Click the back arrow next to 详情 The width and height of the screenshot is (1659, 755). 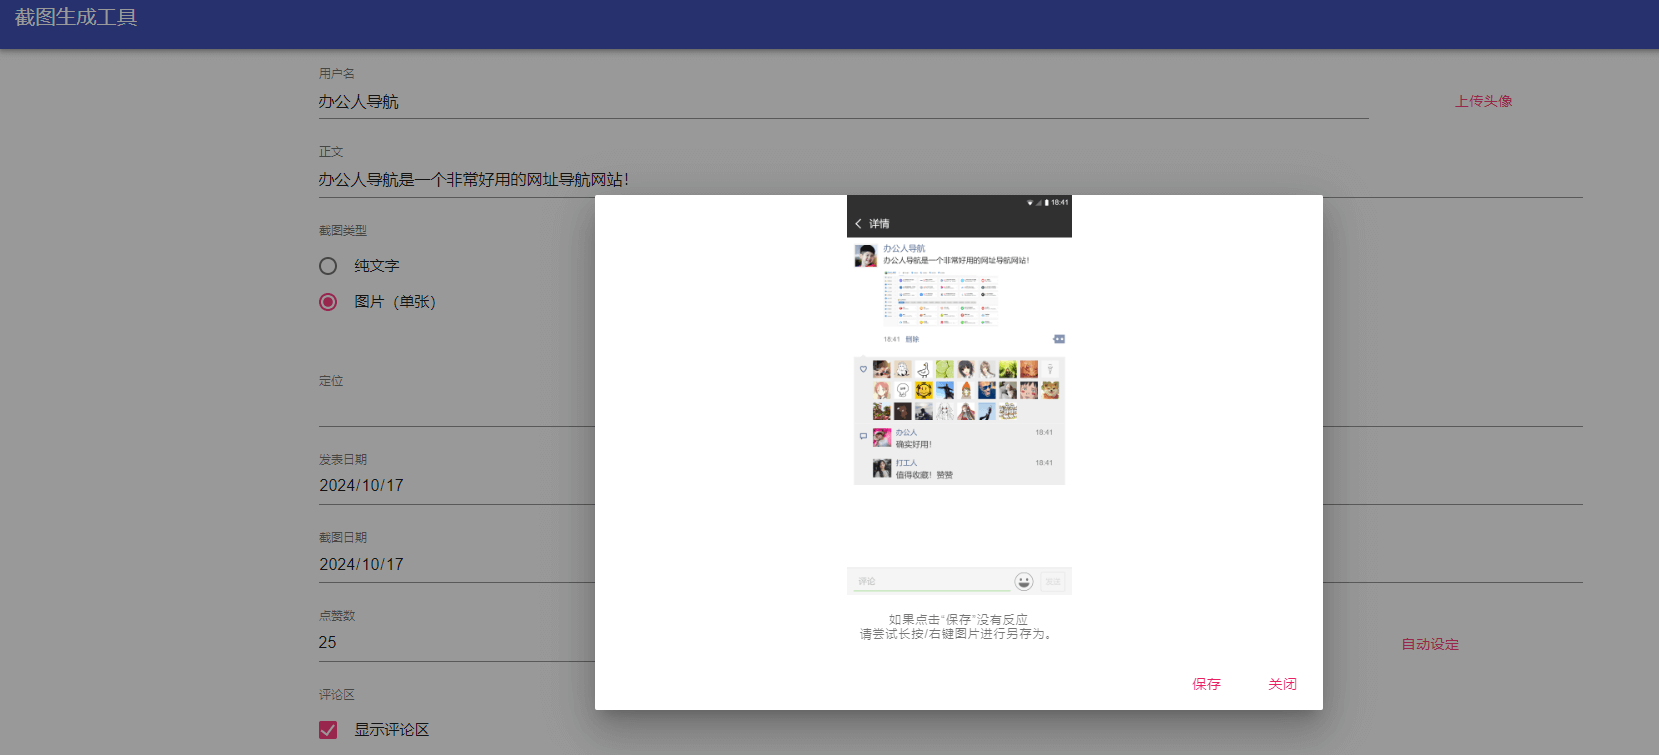coord(858,223)
